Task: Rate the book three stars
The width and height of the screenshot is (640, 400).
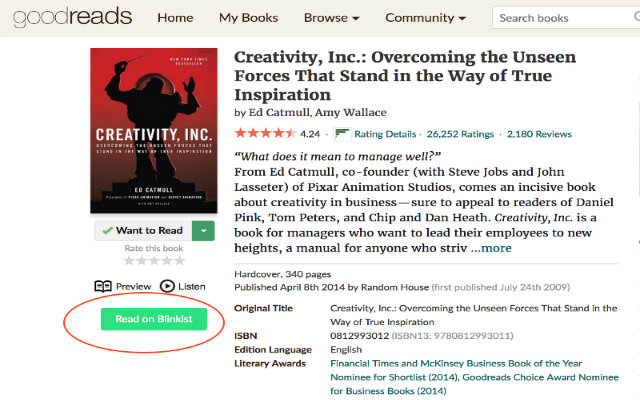Action: pos(154,261)
